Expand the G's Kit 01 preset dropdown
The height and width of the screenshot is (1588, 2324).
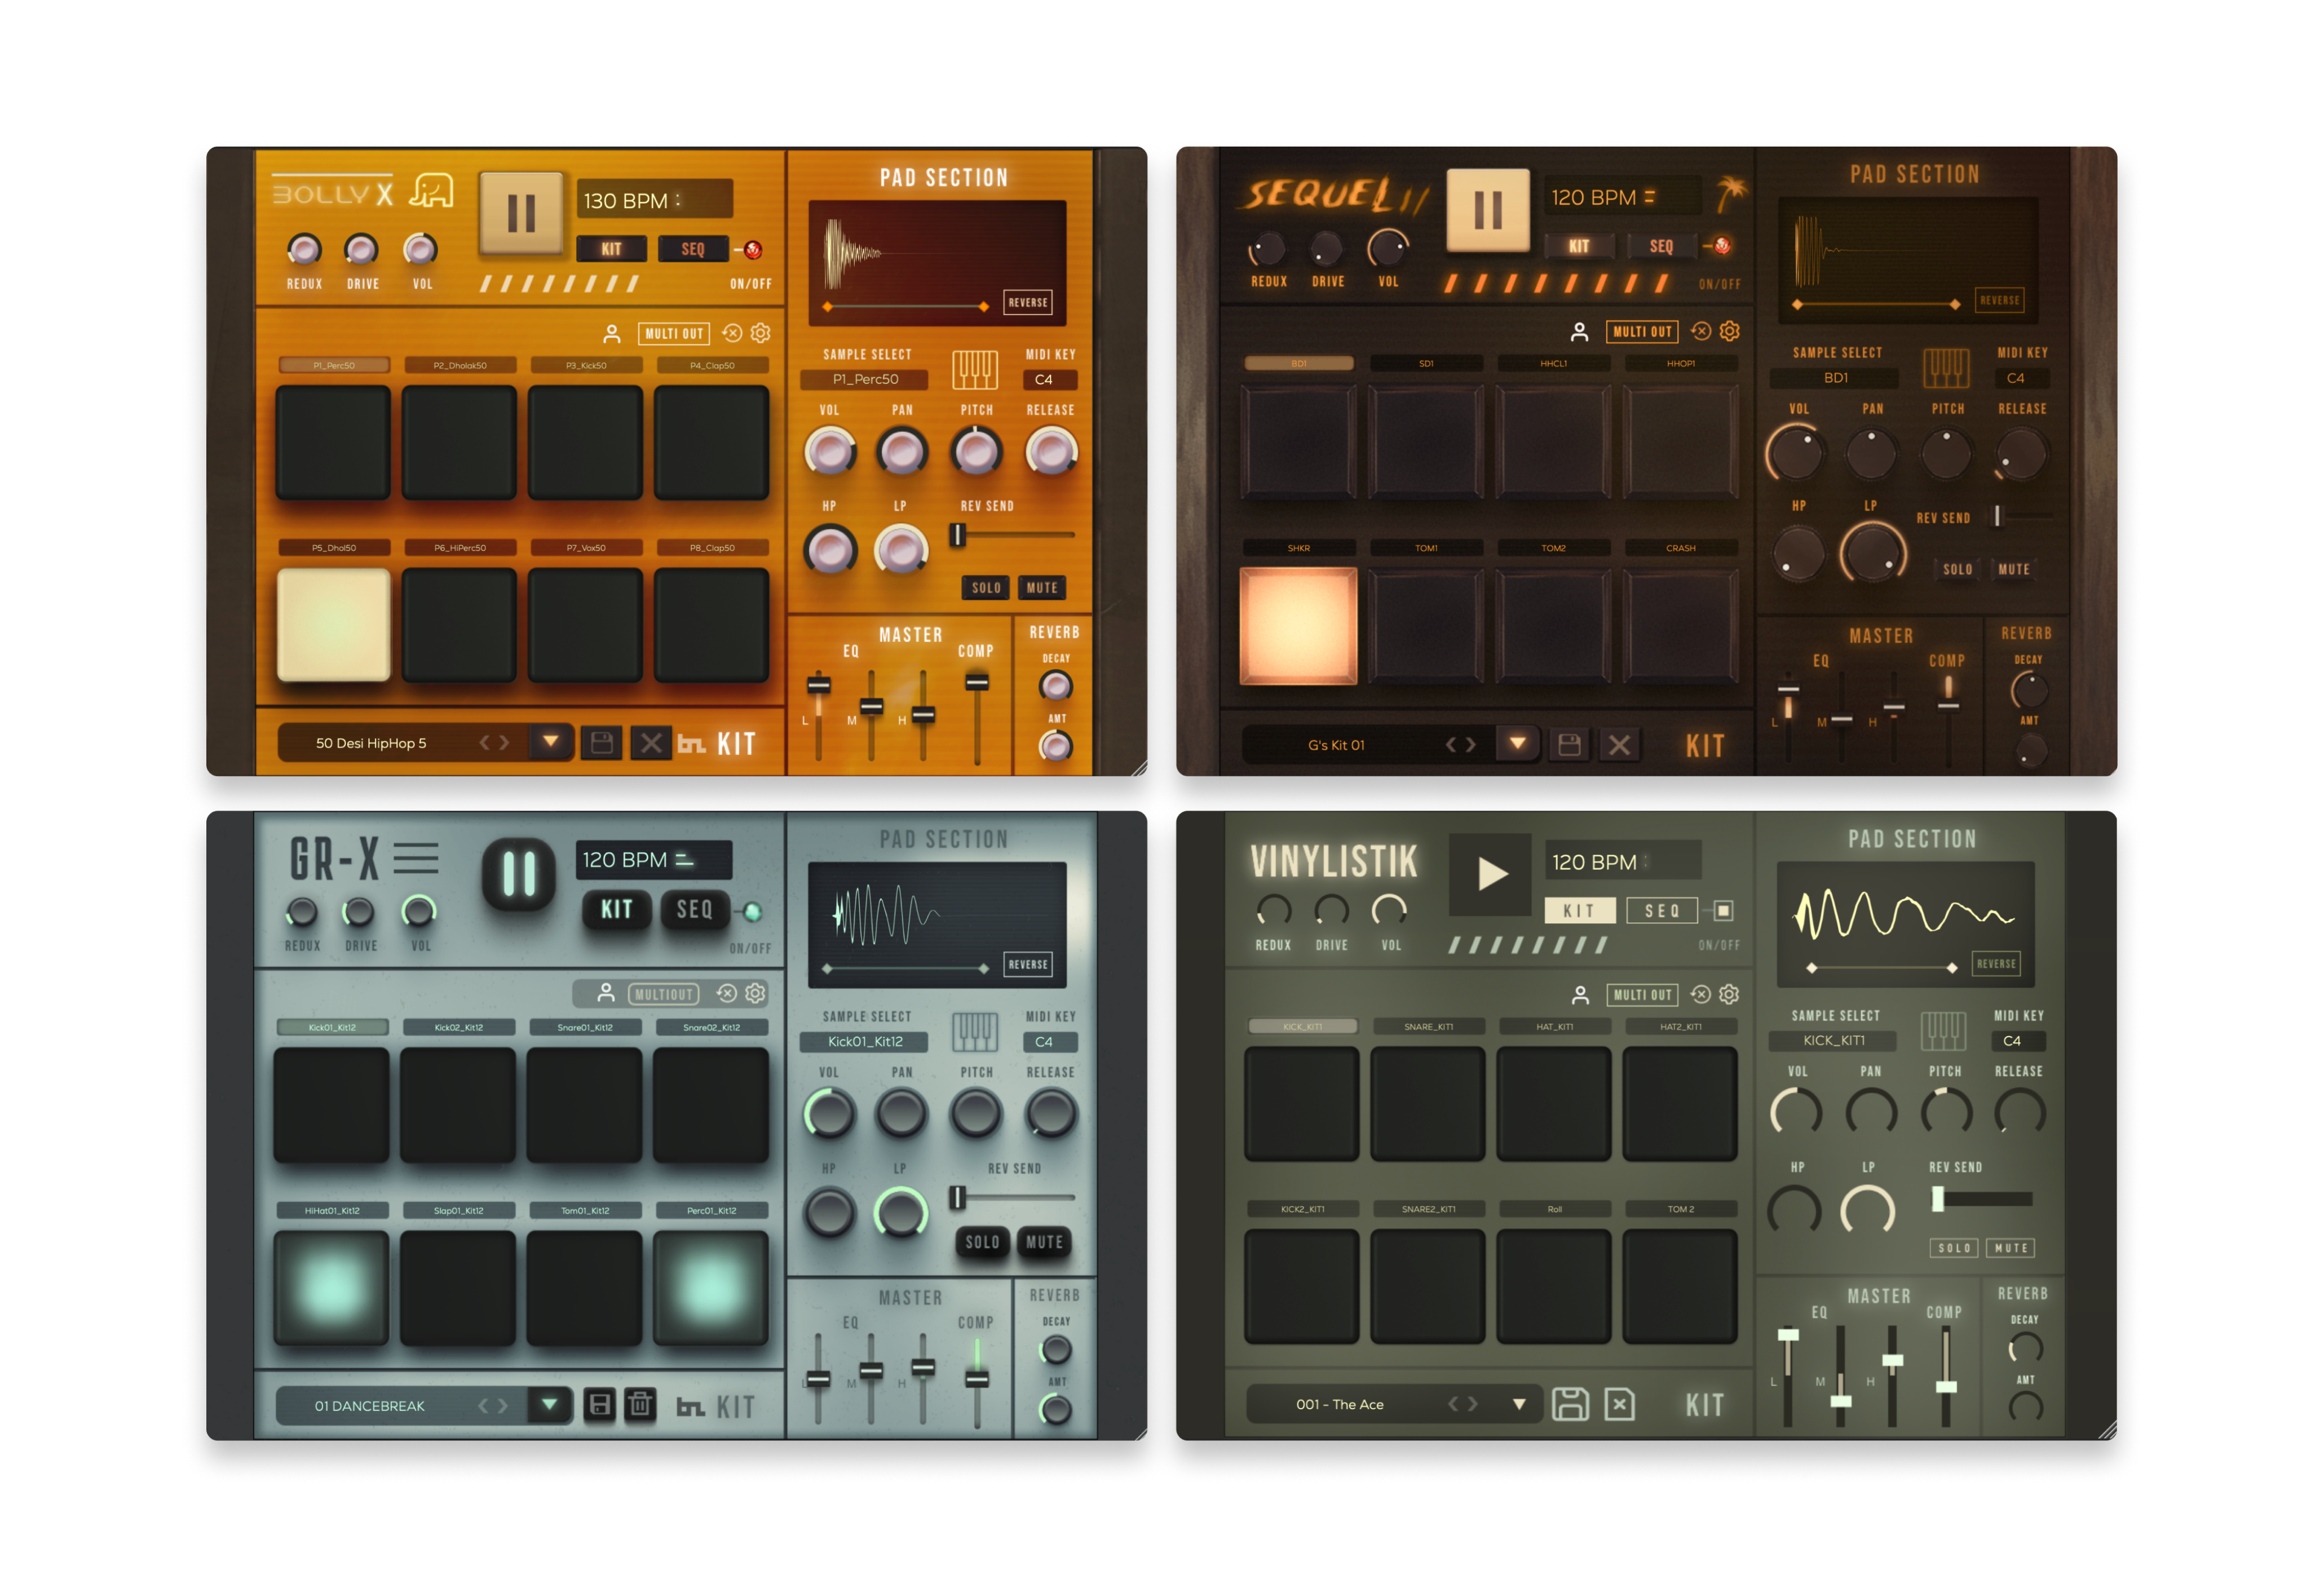pos(1517,743)
